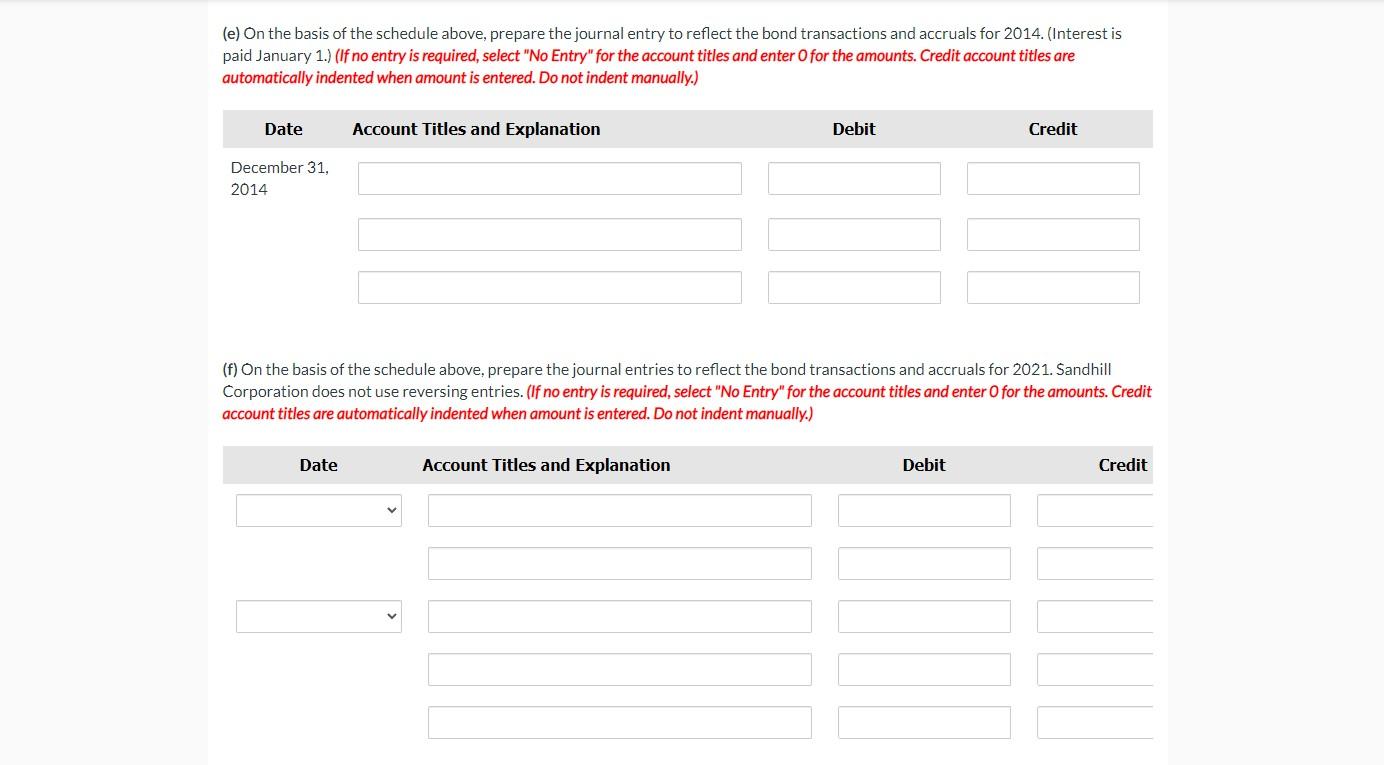The height and width of the screenshot is (765, 1384).
Task: Click the first Credit field in part (f)
Action: point(1094,510)
